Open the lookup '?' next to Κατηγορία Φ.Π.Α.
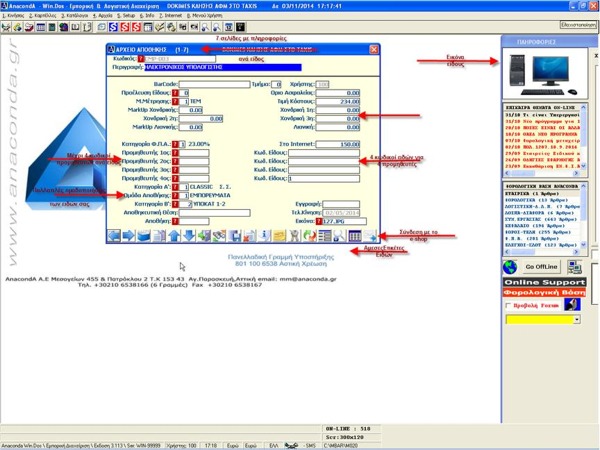Screen dimensions: 600x450 [175, 144]
